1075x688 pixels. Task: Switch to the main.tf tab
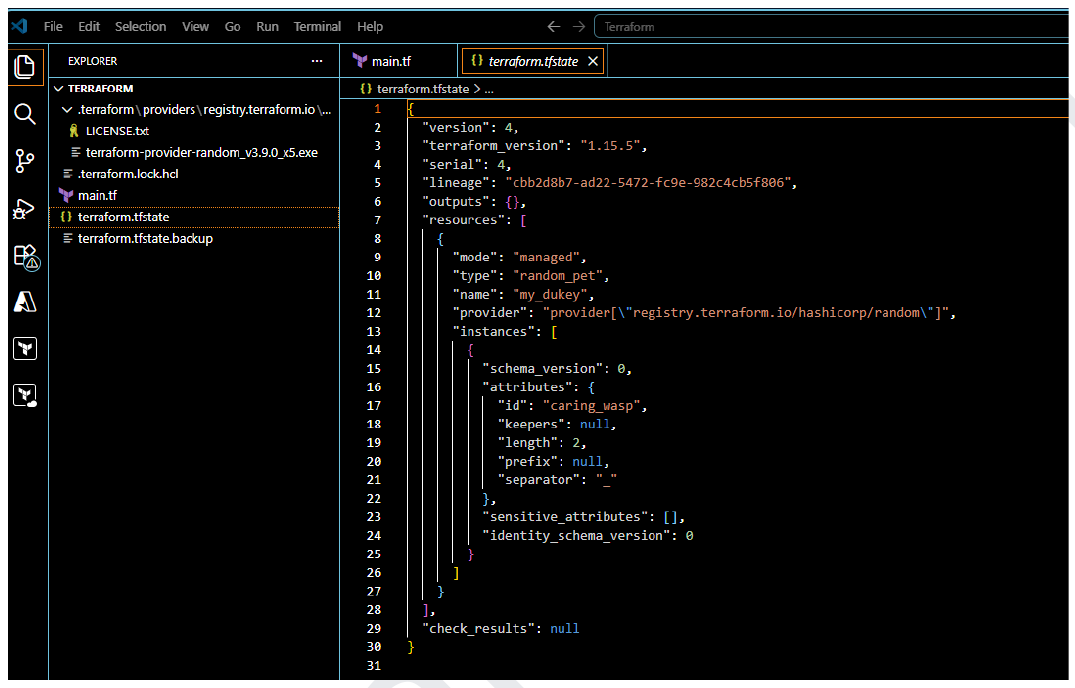point(399,61)
